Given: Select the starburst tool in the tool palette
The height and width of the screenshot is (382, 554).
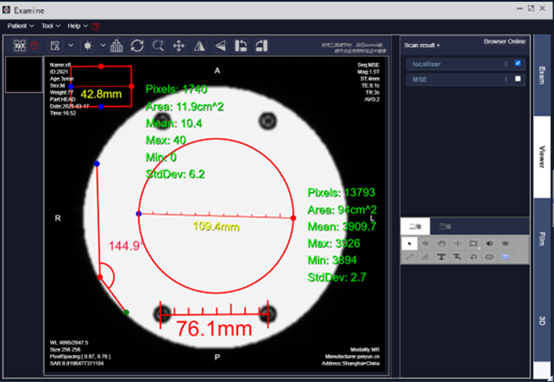Looking at the screenshot, I should click(x=505, y=243).
